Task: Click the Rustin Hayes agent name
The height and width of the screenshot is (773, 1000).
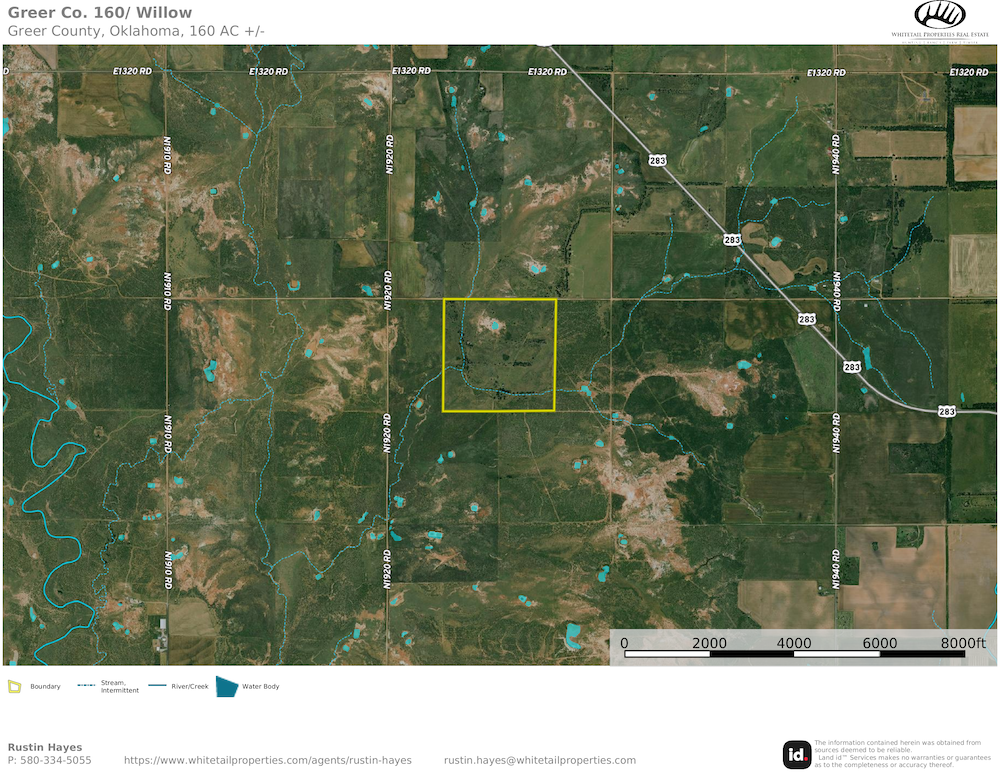Action: 45,747
